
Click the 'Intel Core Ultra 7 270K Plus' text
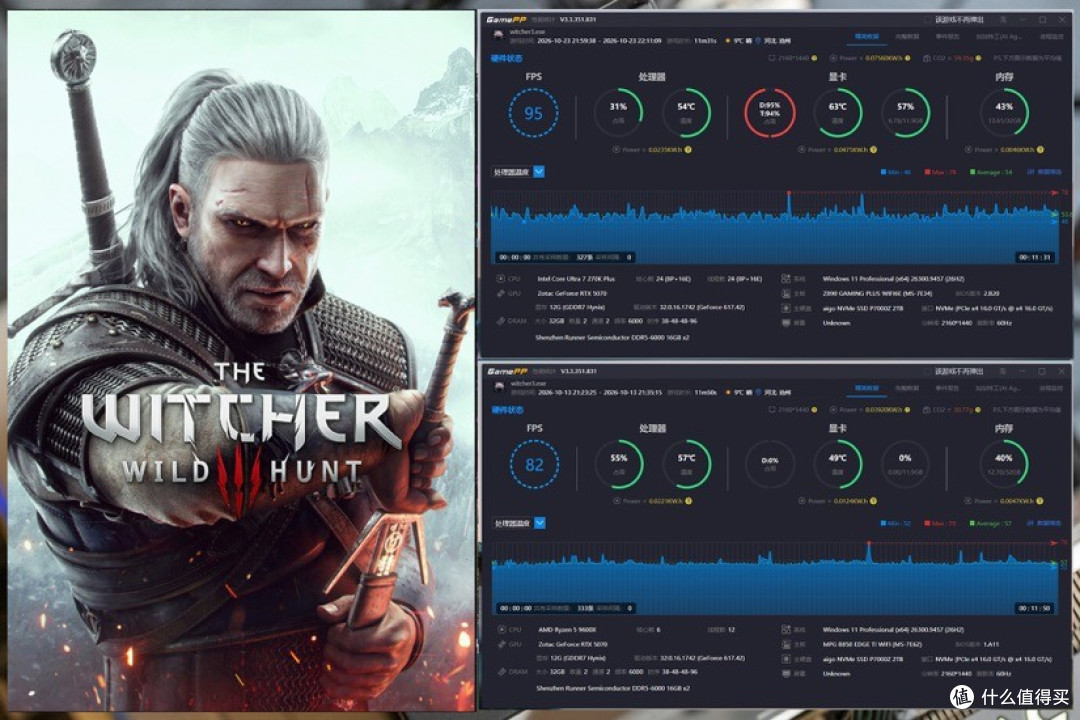(x=576, y=279)
